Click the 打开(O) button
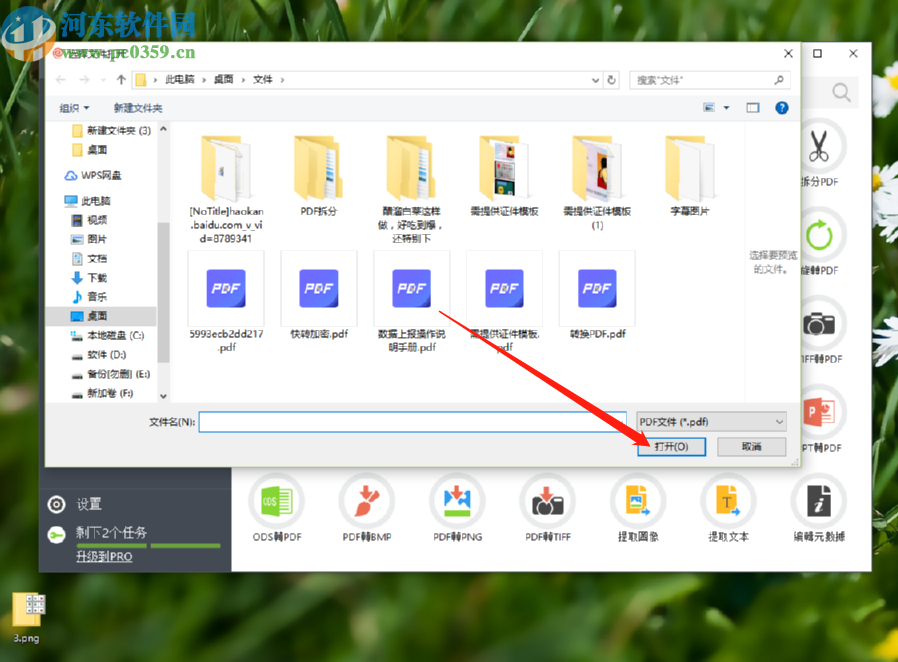 [x=670, y=447]
